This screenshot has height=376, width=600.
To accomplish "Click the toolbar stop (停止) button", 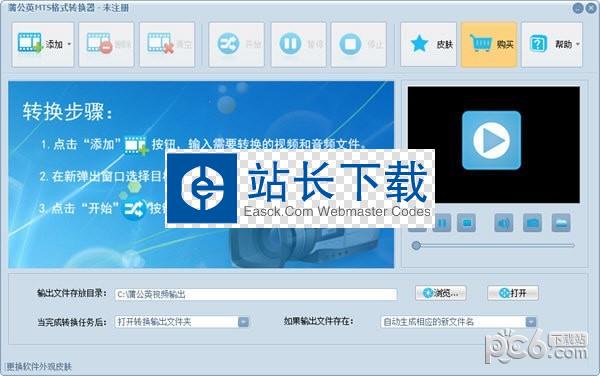I will 359,44.
